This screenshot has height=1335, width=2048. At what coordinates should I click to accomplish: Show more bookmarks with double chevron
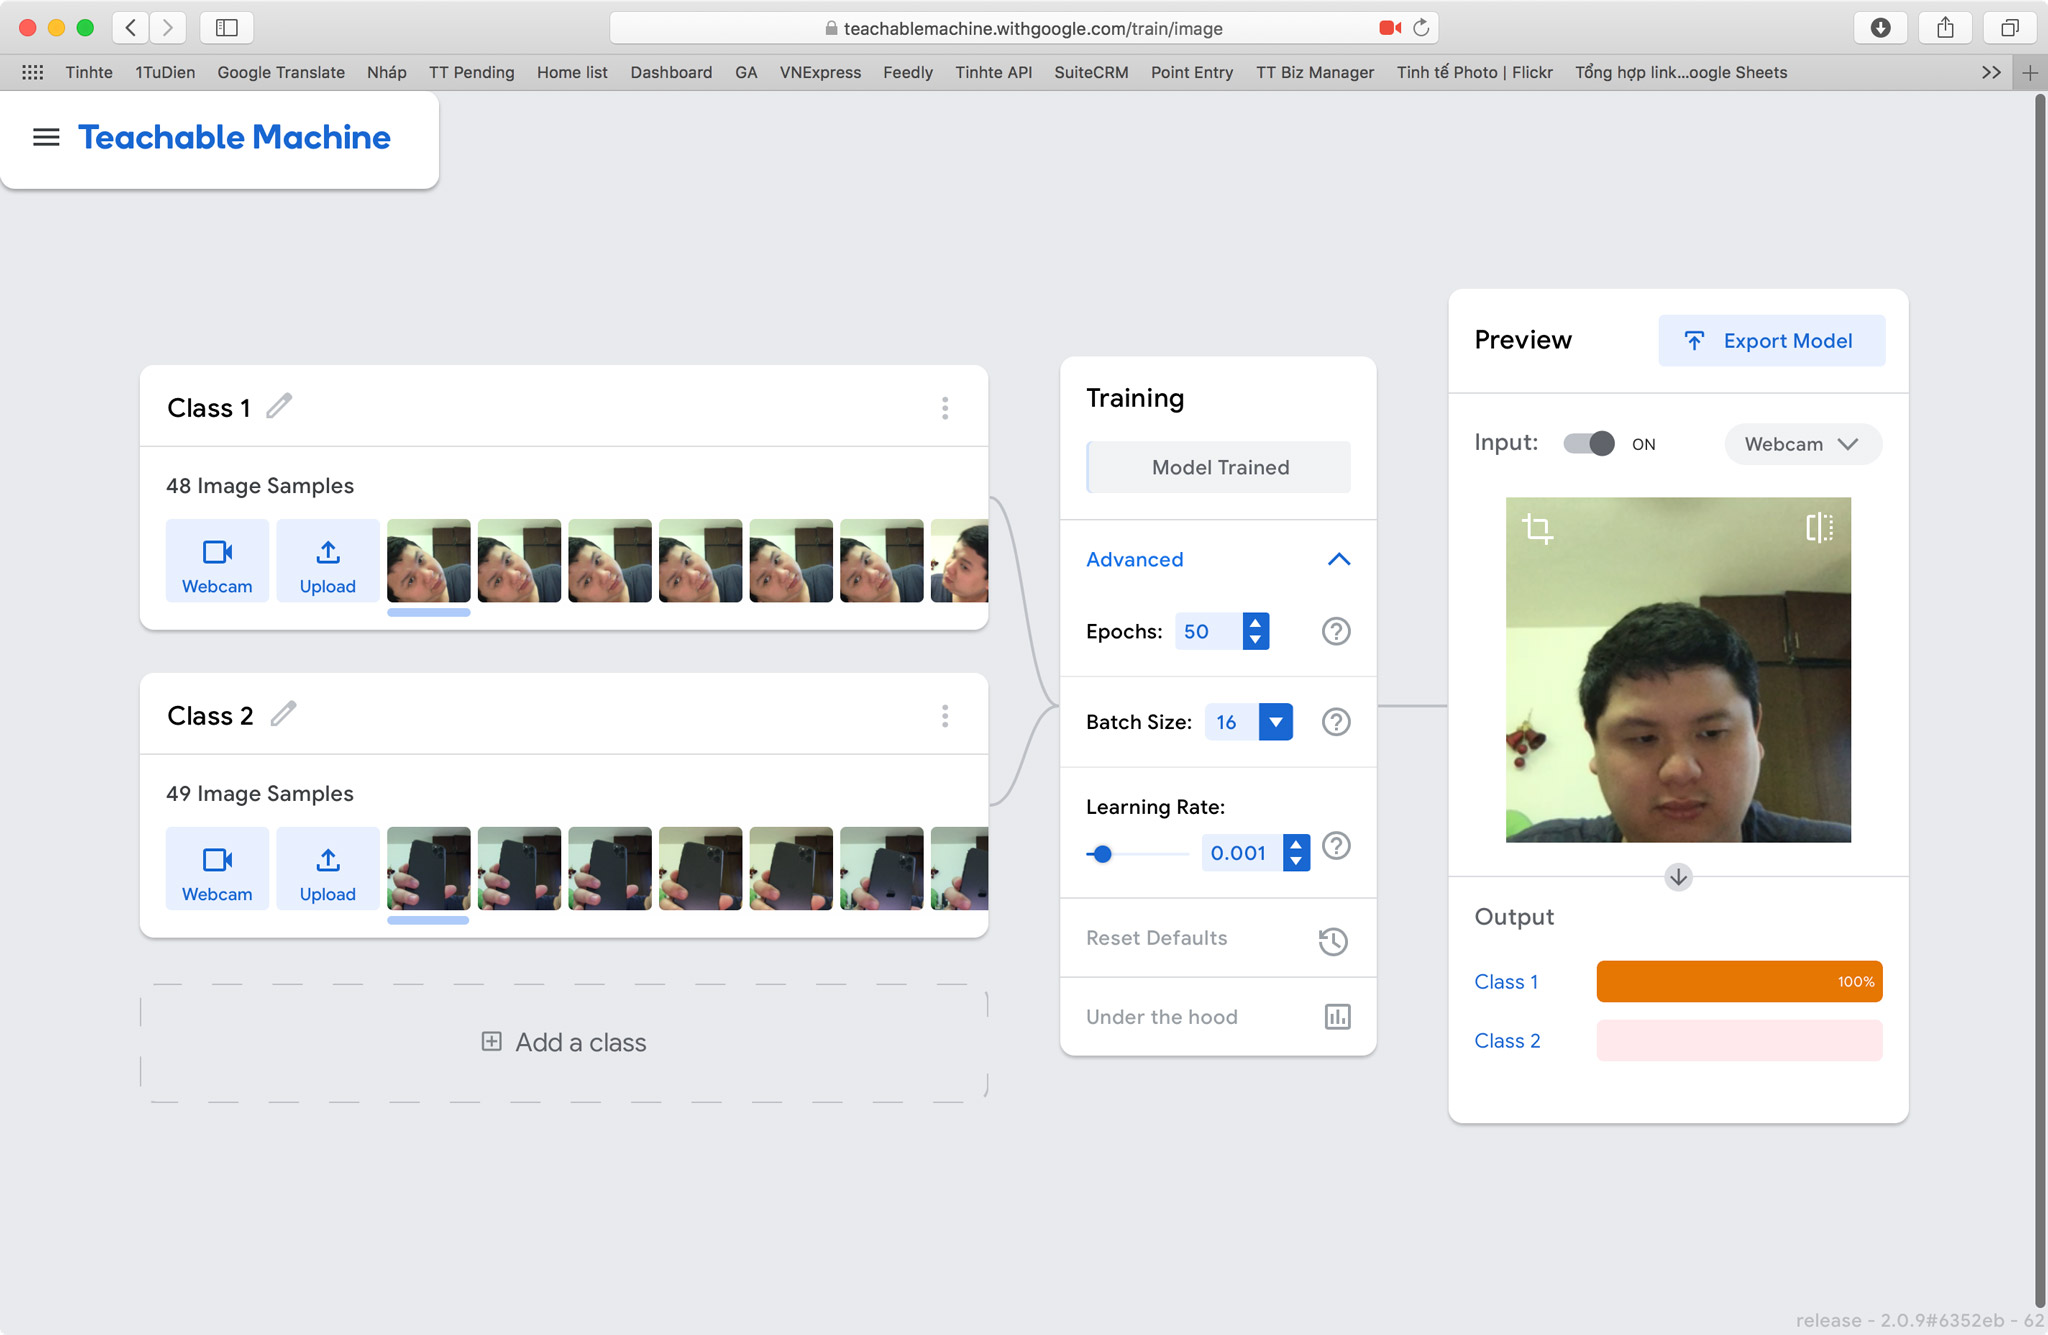[1991, 72]
